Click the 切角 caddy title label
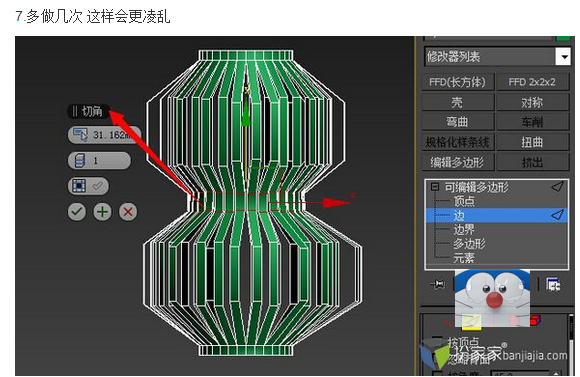Viewport: 580px width, 377px height. (92, 111)
